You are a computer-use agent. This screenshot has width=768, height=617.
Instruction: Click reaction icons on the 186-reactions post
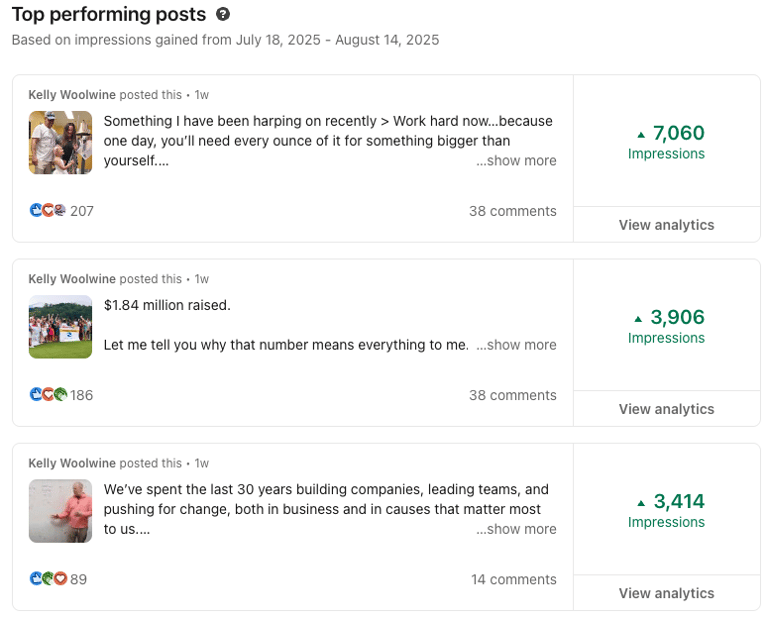(48, 395)
